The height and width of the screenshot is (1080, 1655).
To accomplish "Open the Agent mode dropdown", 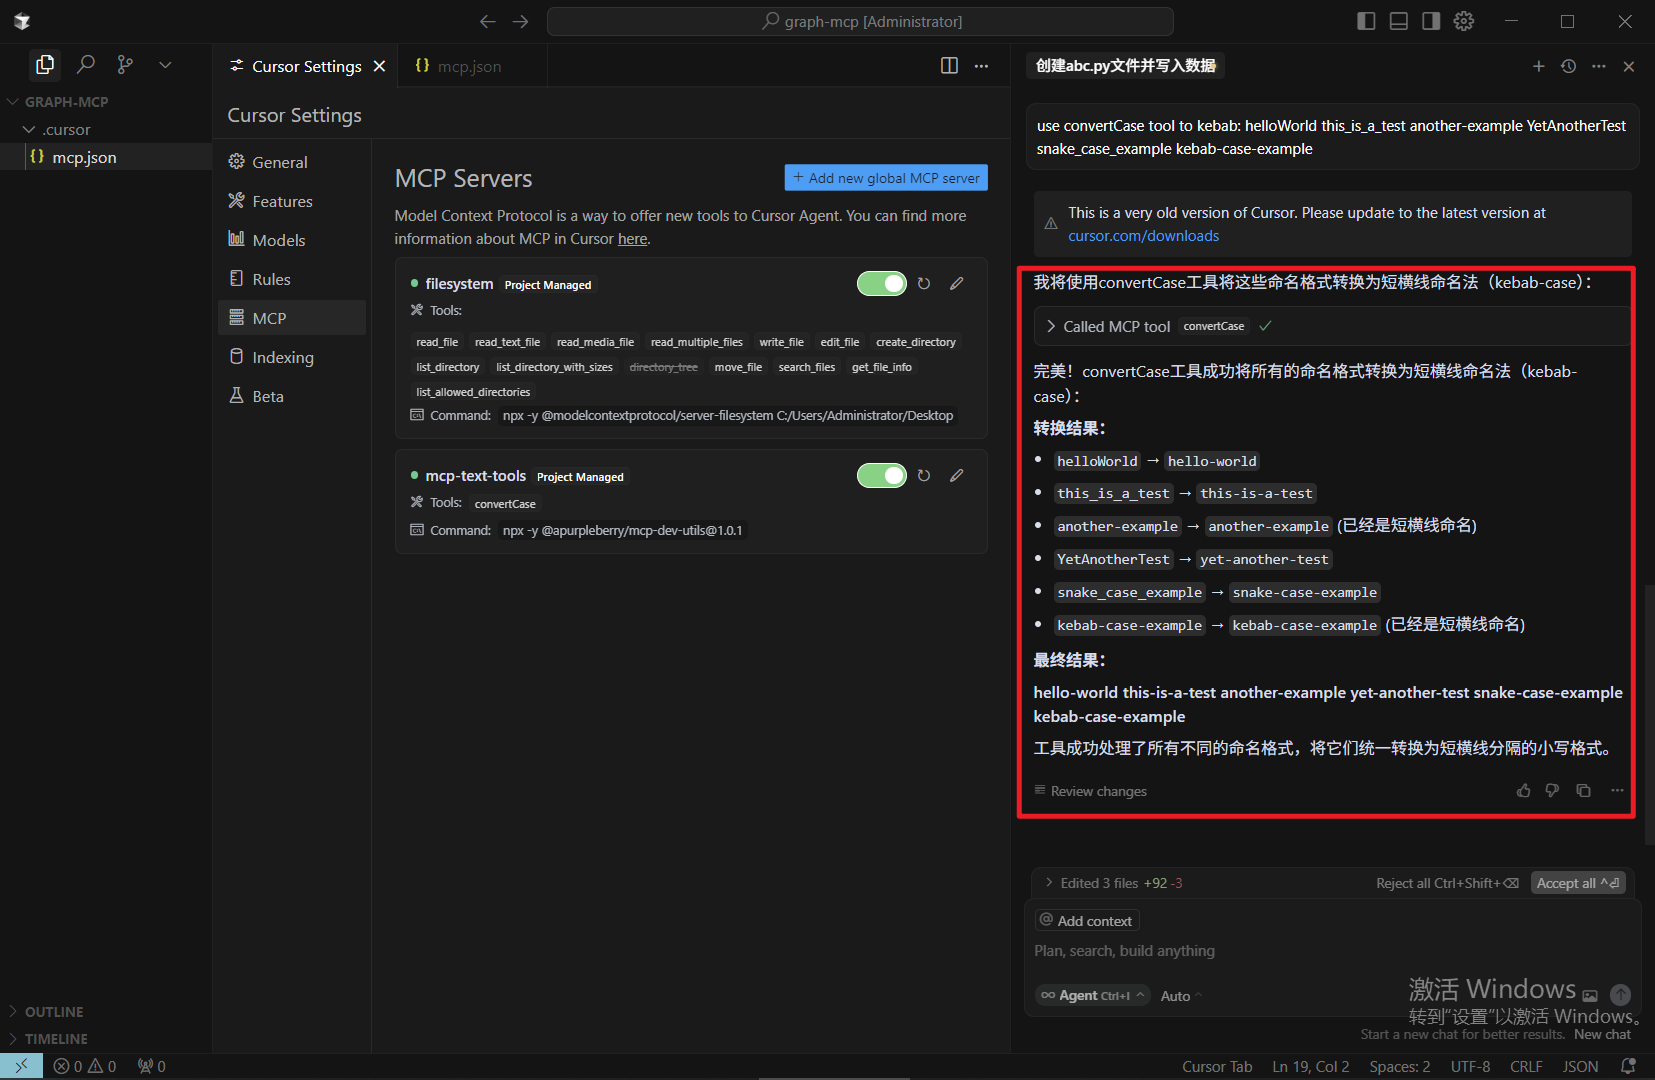I will [1093, 996].
